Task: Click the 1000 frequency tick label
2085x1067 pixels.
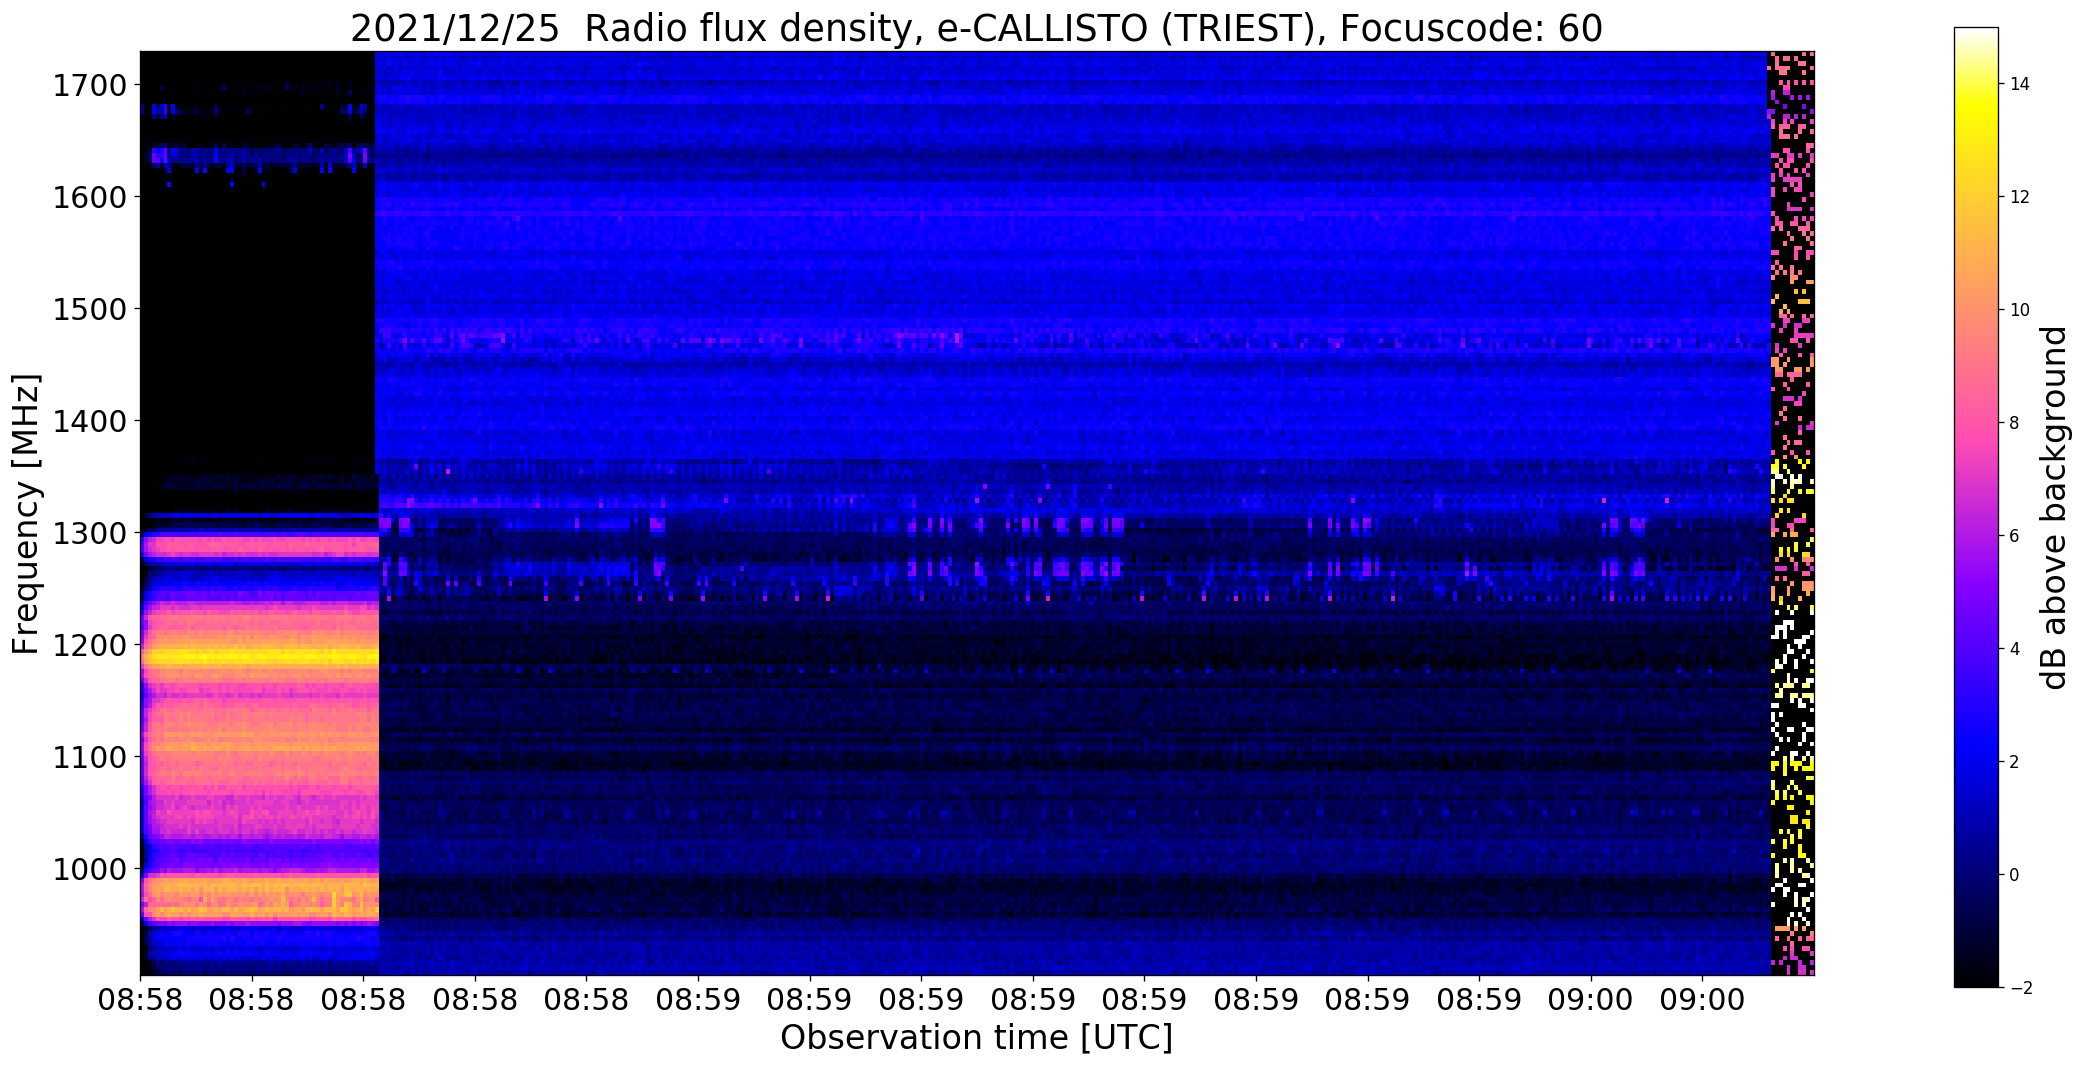Action: pos(89,869)
